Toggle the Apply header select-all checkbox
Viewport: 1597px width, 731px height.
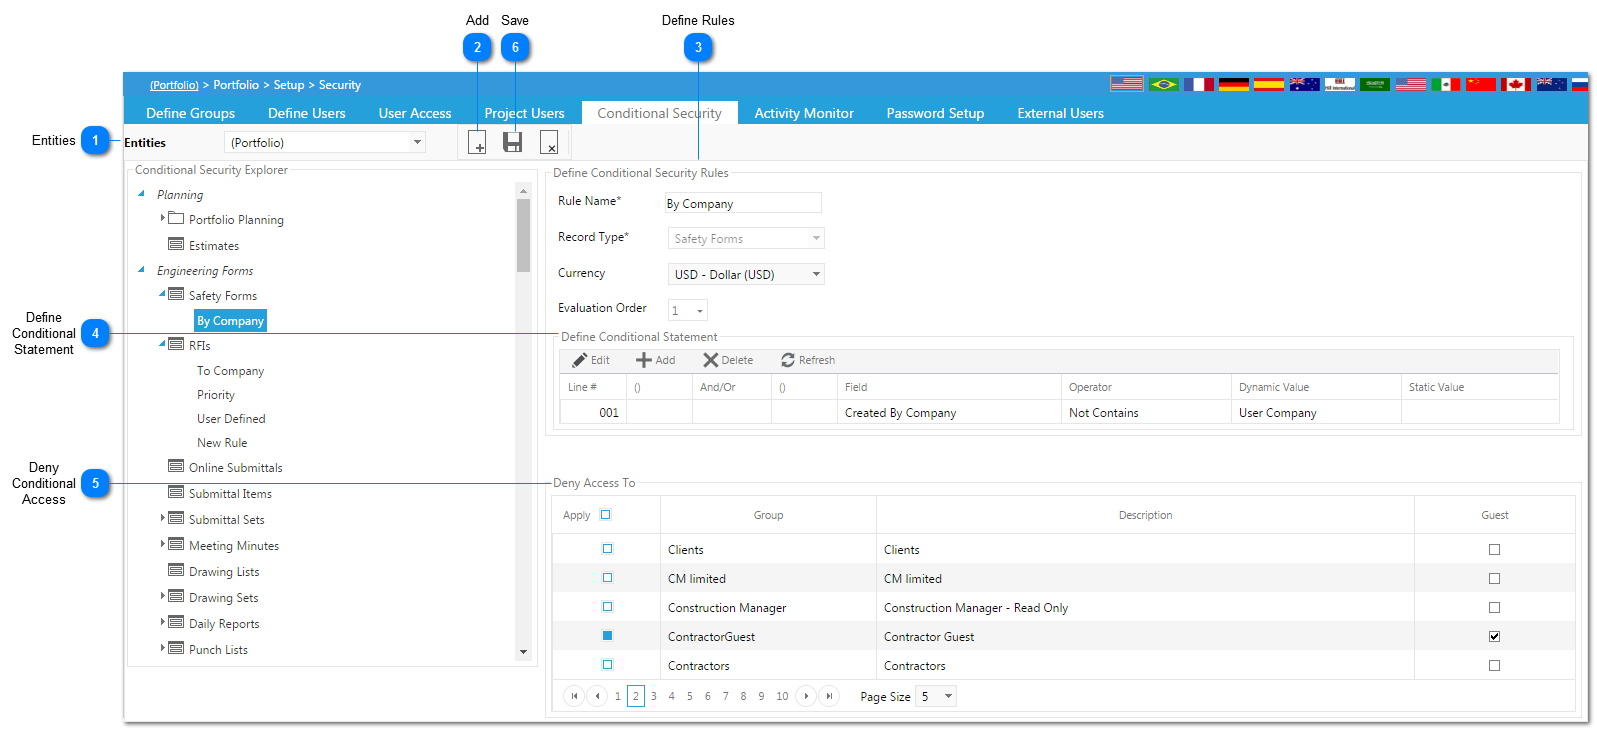605,515
